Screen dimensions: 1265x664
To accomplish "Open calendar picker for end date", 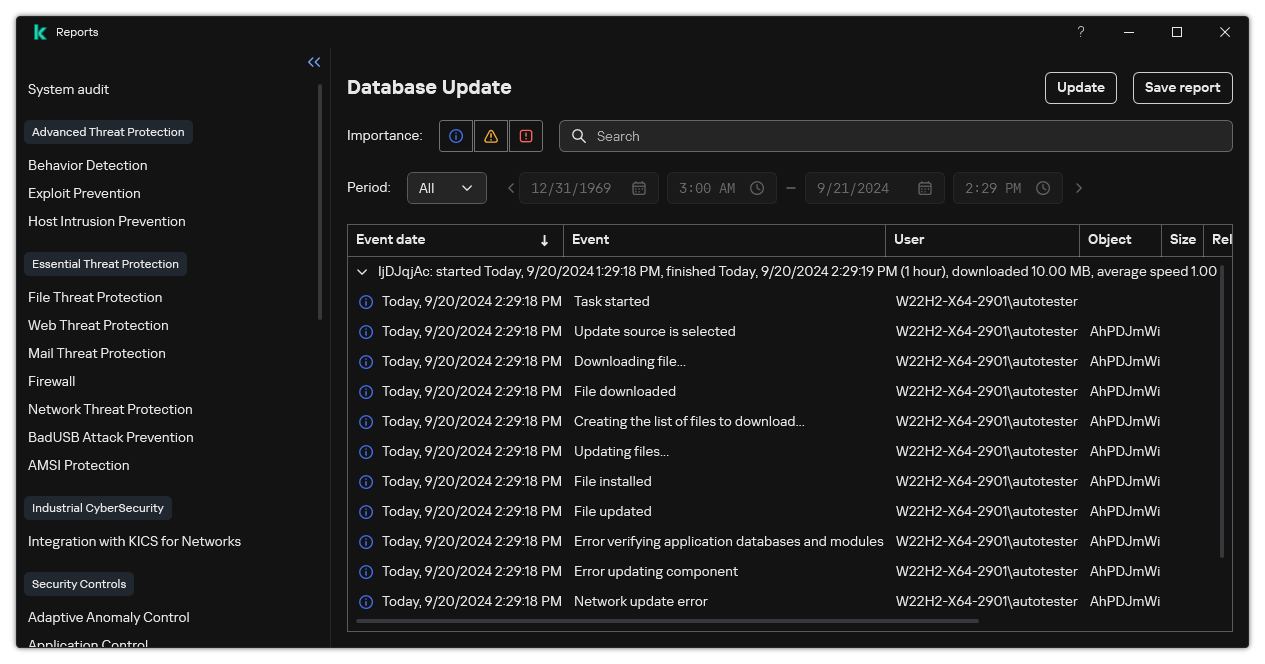I will pos(925,188).
